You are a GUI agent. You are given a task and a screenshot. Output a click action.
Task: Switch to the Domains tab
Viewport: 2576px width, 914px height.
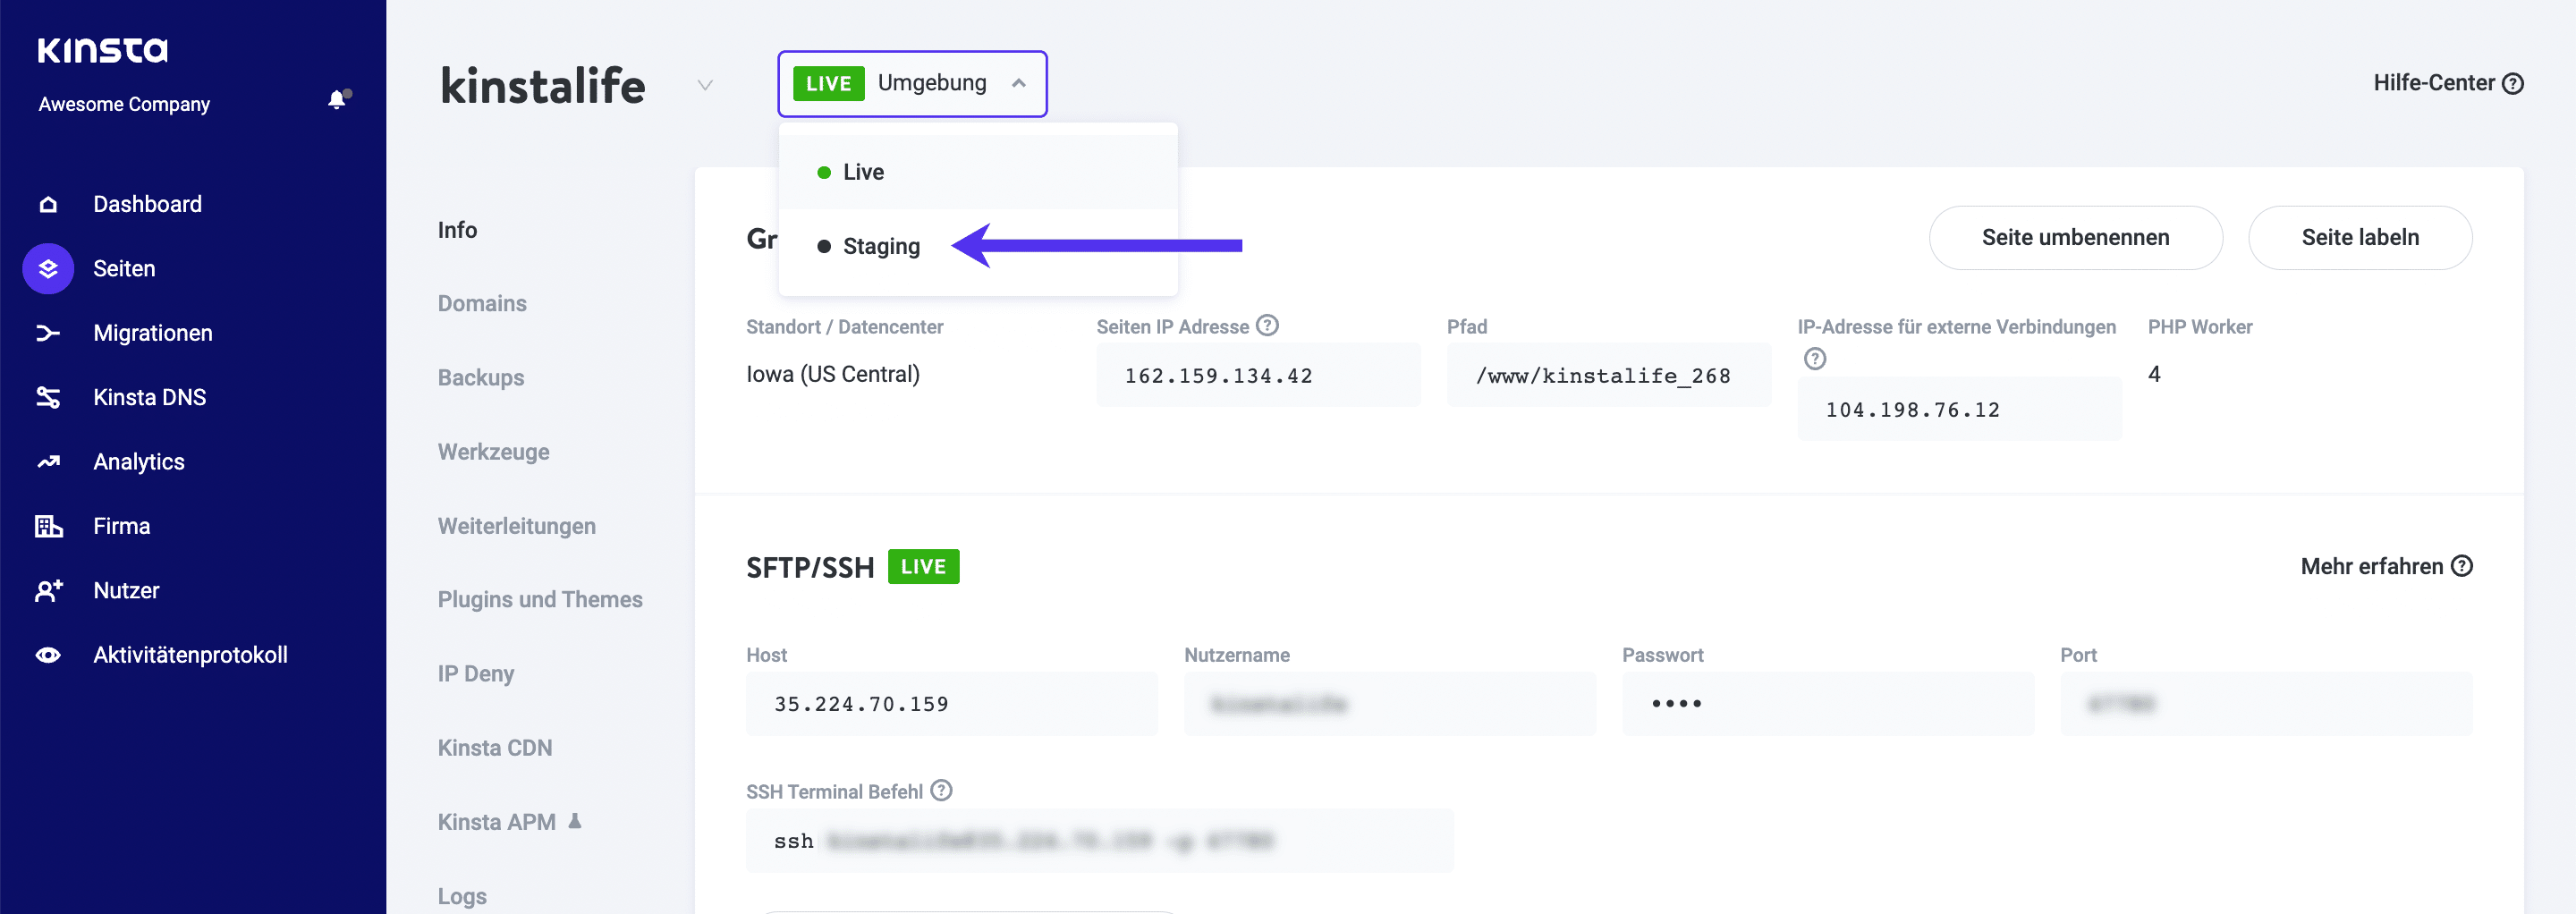pyautogui.click(x=482, y=303)
